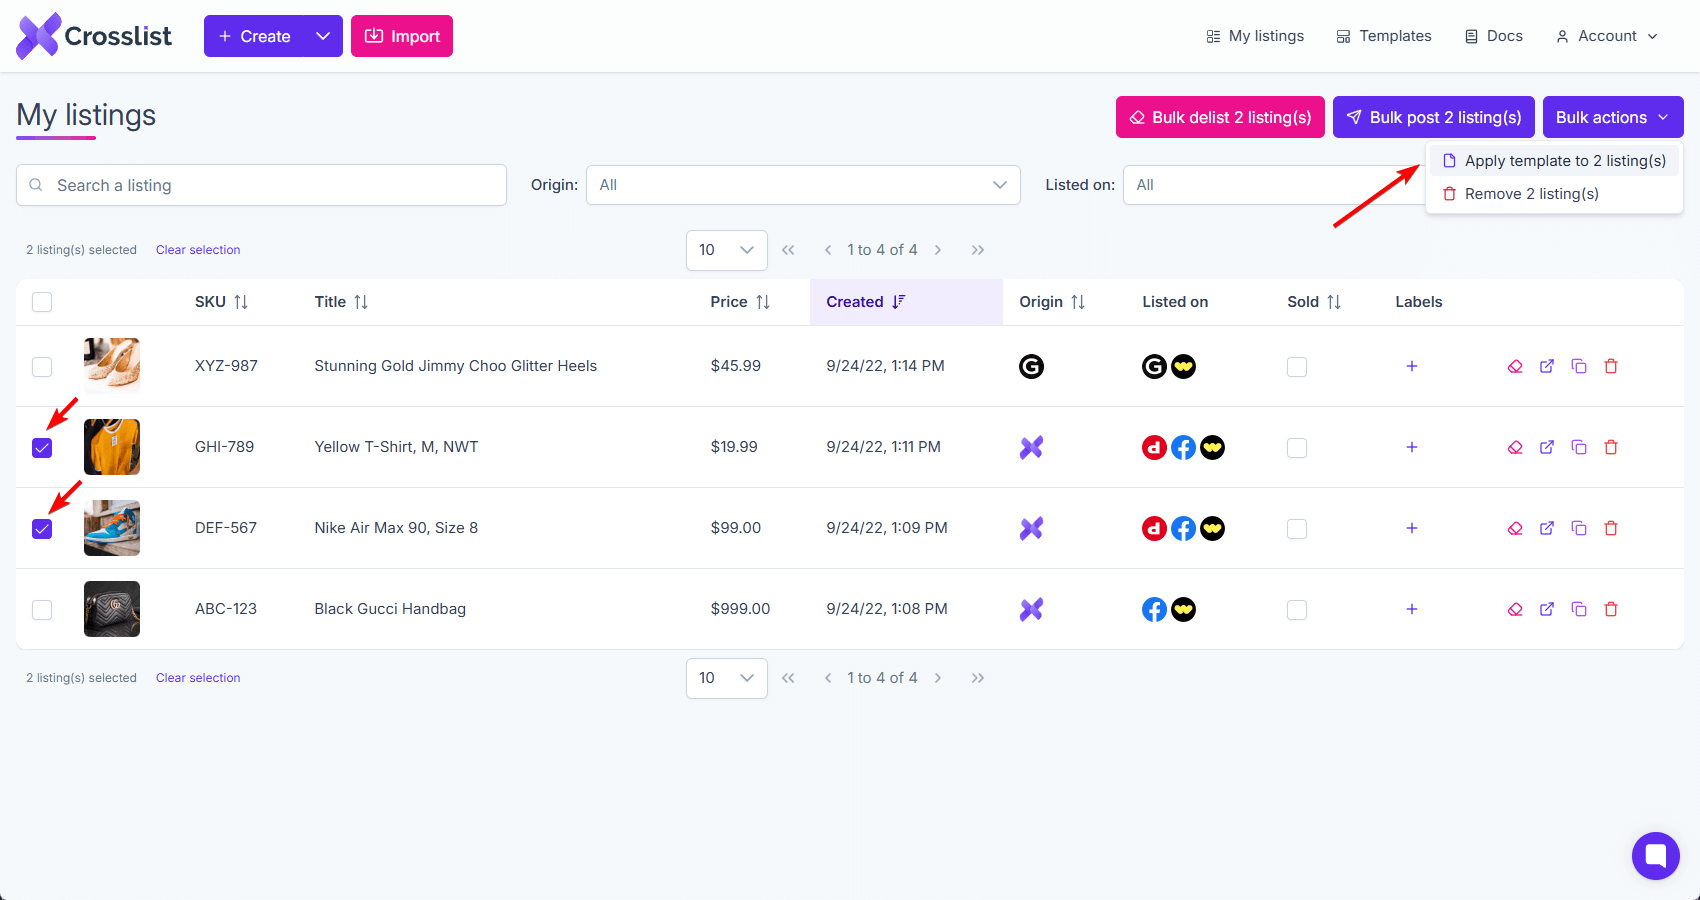Click Depop icon in Nike Air Max row
This screenshot has width=1700, height=900.
[x=1154, y=528]
